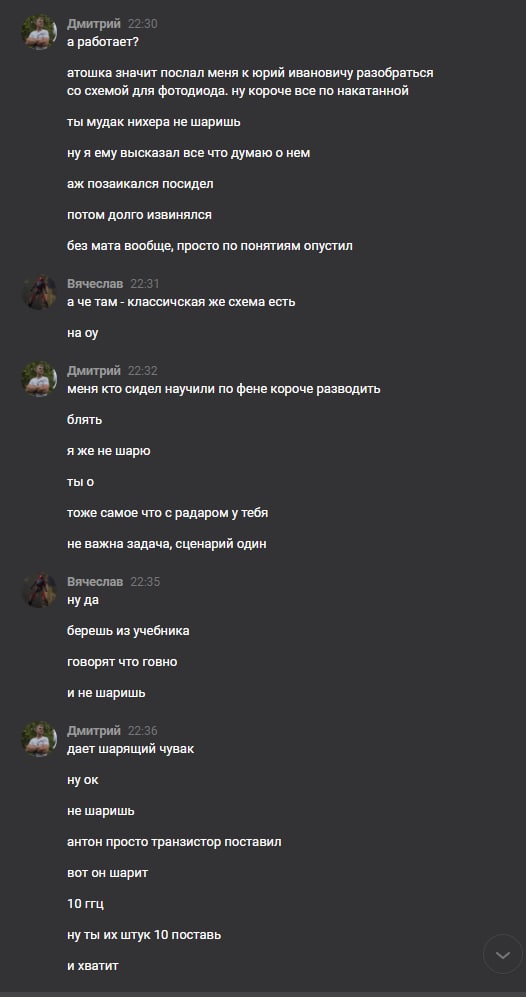This screenshot has height=997, width=526.
Task: Click the scroll-to-bottom chevron button
Action: click(502, 954)
